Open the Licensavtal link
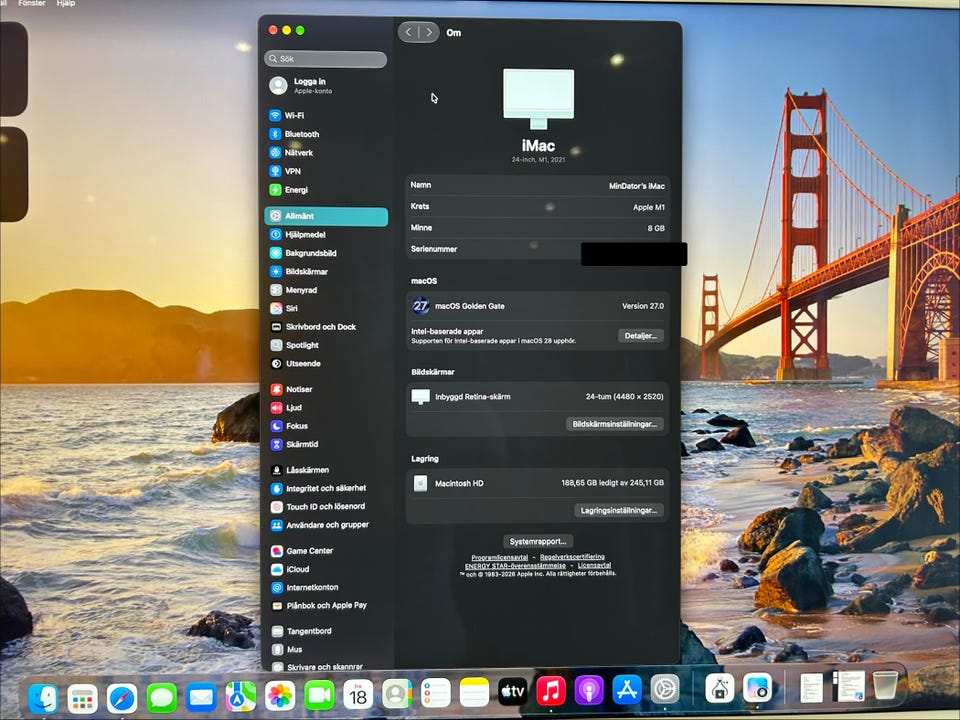This screenshot has height=720, width=960. point(594,566)
